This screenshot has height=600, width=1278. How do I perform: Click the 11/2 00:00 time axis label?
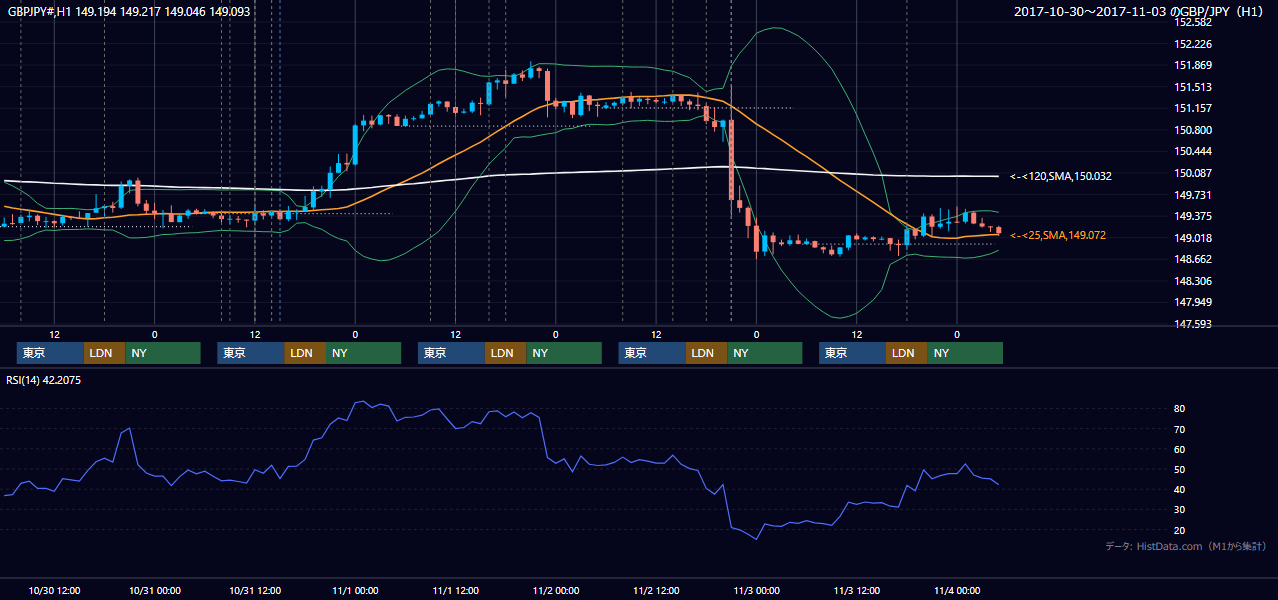click(556, 591)
